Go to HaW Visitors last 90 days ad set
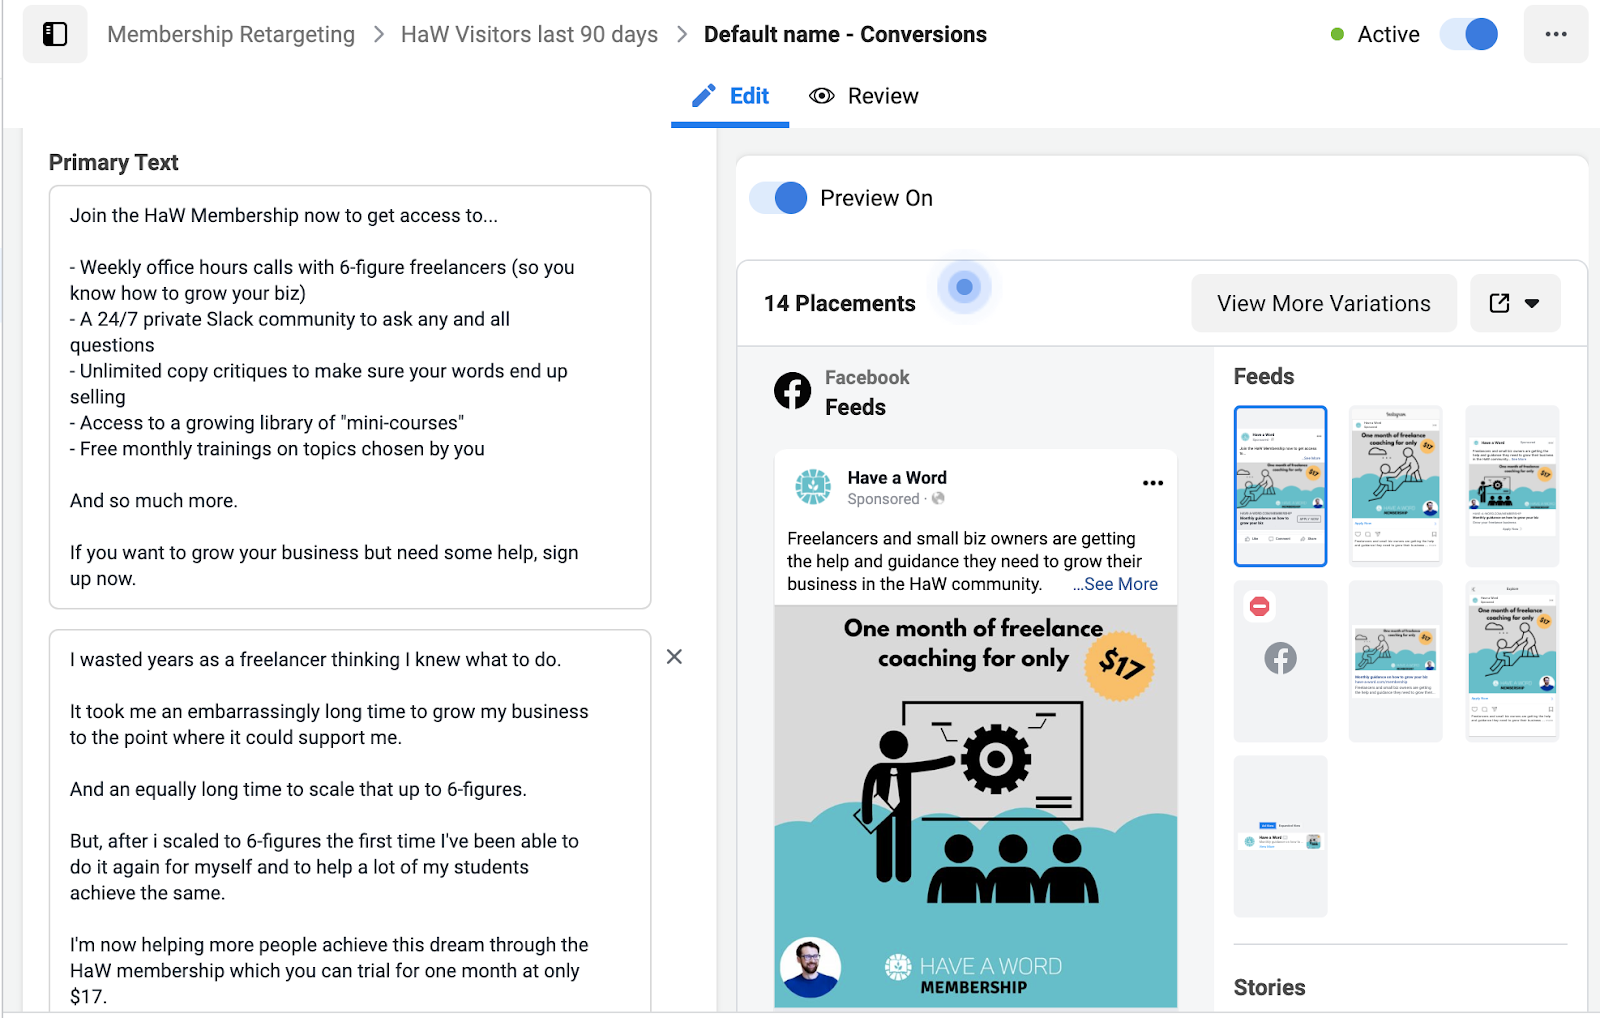The image size is (1600, 1018). 529,34
